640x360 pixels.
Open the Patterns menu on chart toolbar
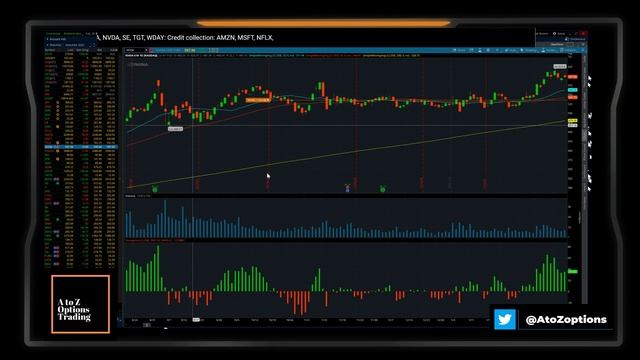pos(568,50)
